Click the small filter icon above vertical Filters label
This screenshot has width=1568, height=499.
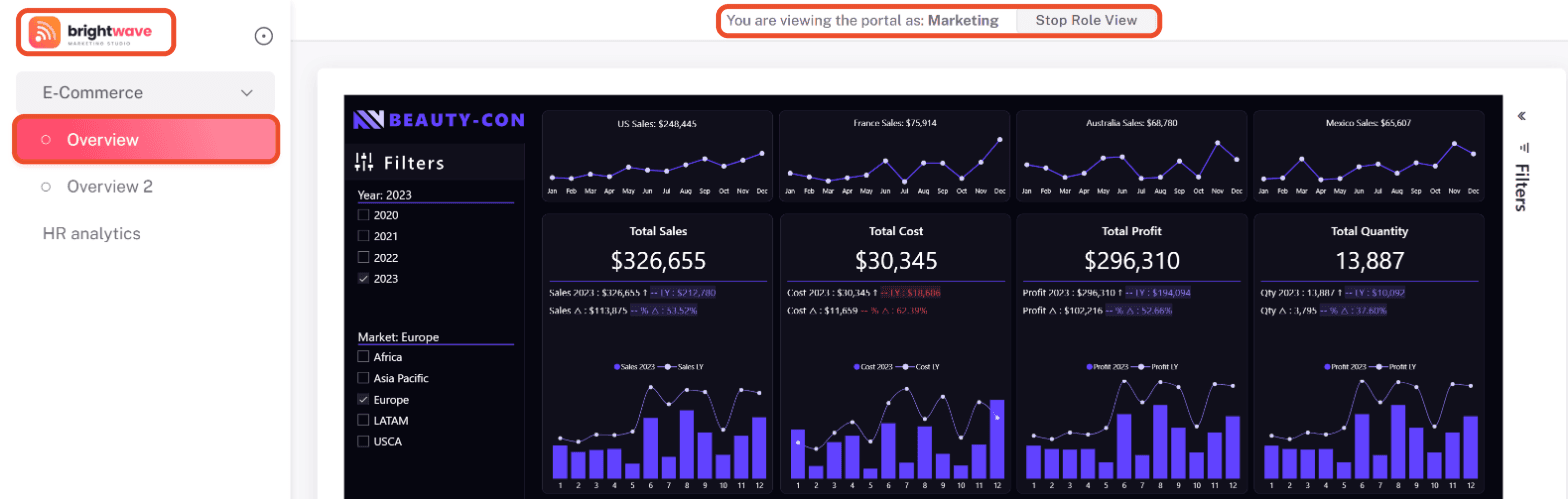click(x=1521, y=147)
